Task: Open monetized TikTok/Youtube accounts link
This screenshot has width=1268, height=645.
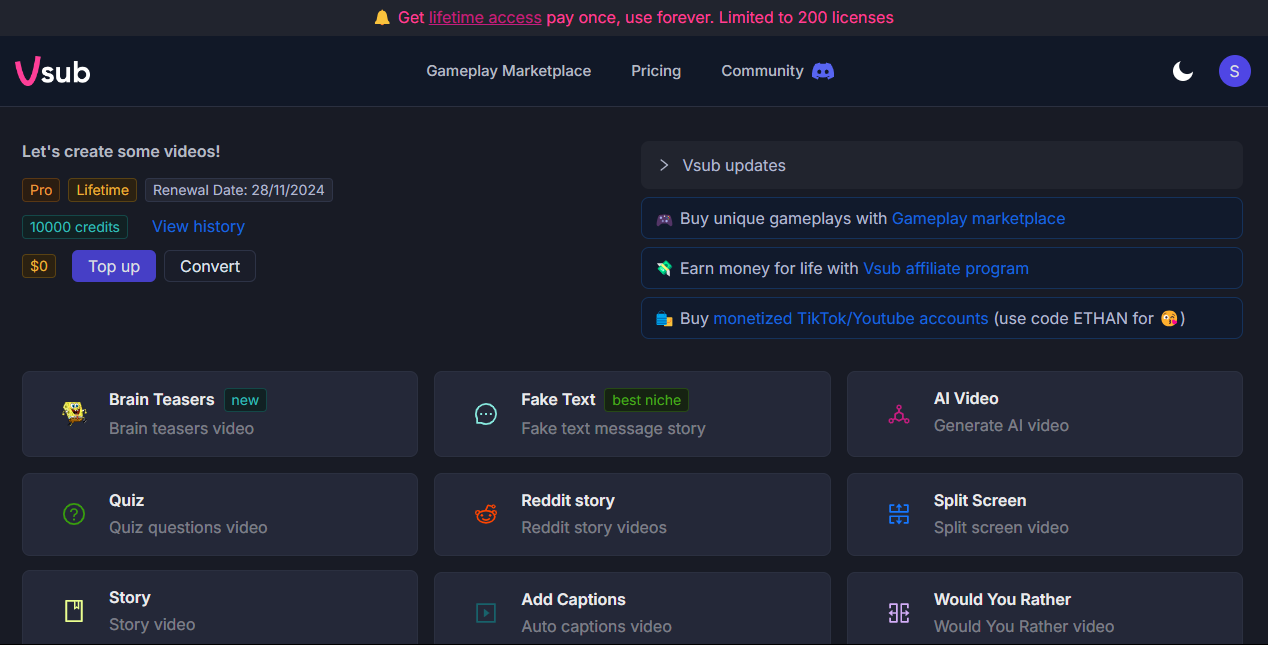Action: (x=851, y=319)
